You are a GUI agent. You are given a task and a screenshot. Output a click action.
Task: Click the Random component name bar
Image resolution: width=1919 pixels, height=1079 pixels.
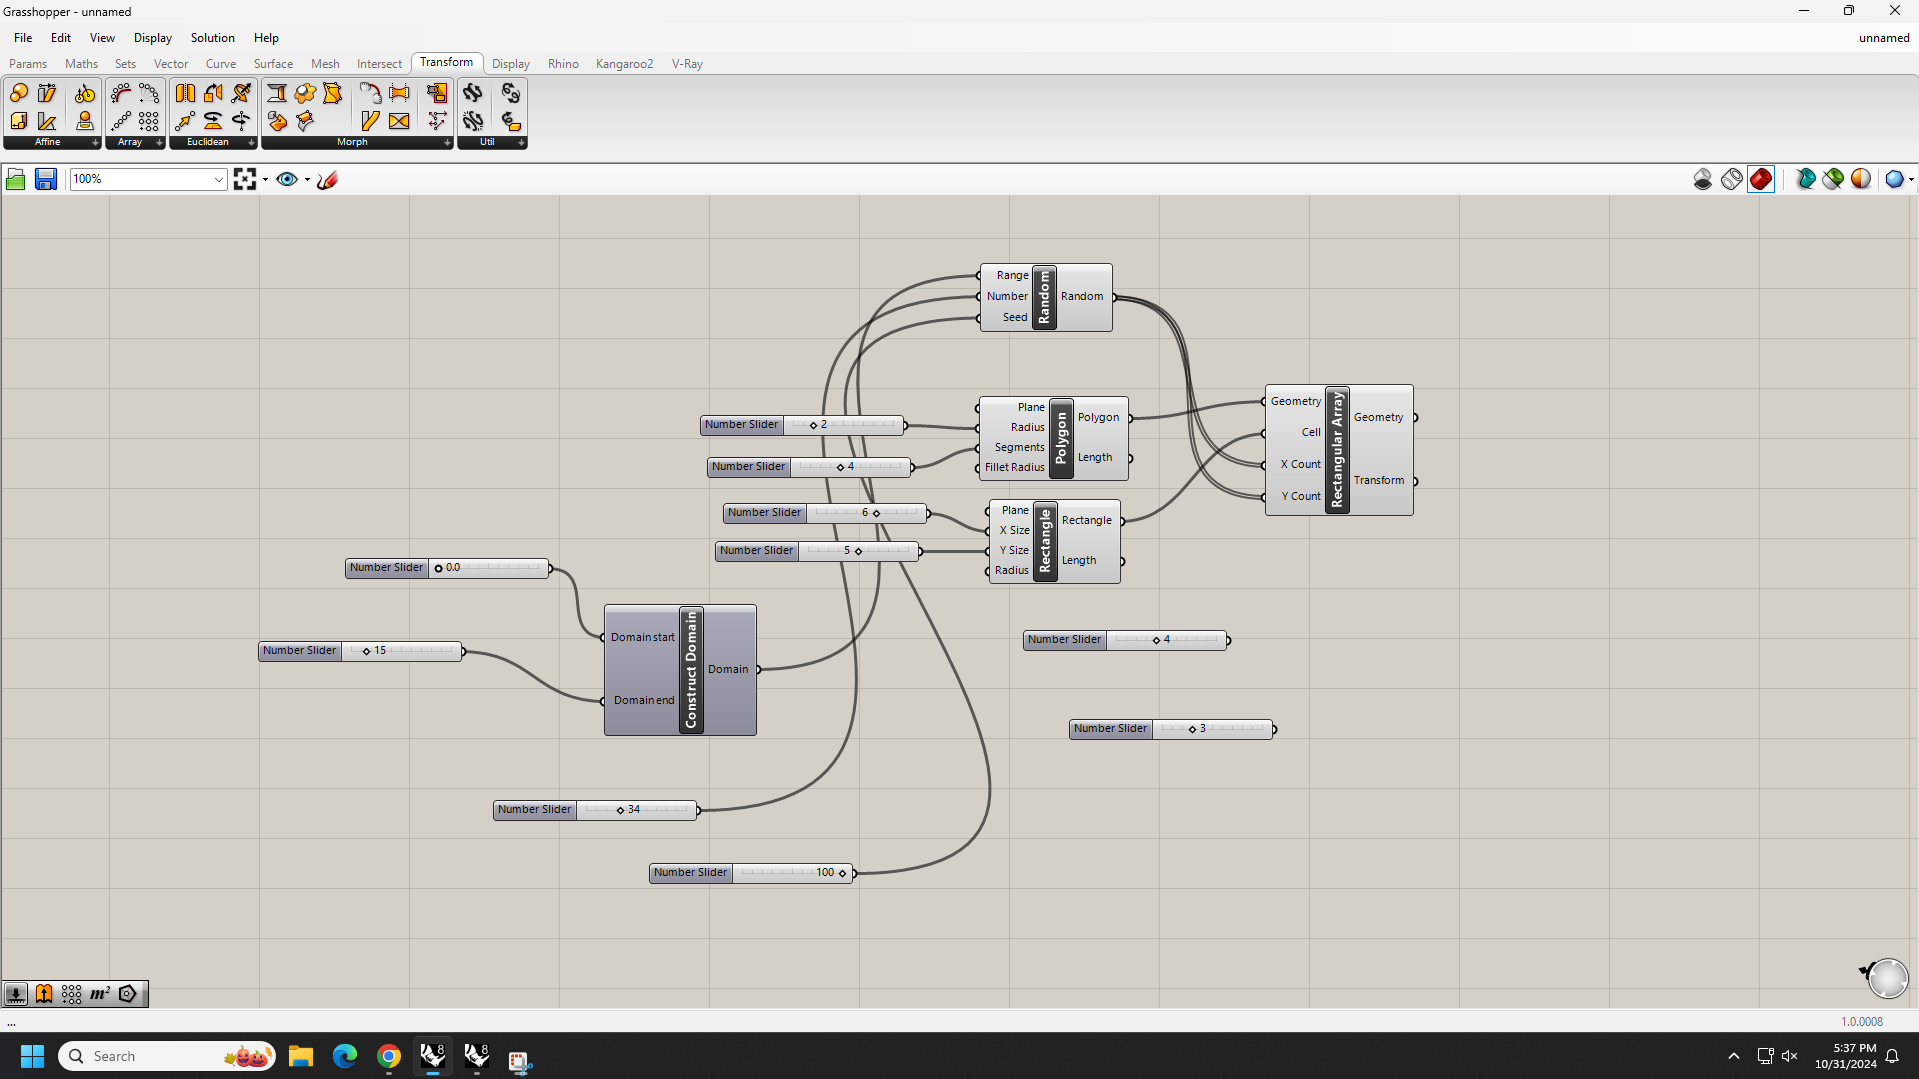[1044, 297]
